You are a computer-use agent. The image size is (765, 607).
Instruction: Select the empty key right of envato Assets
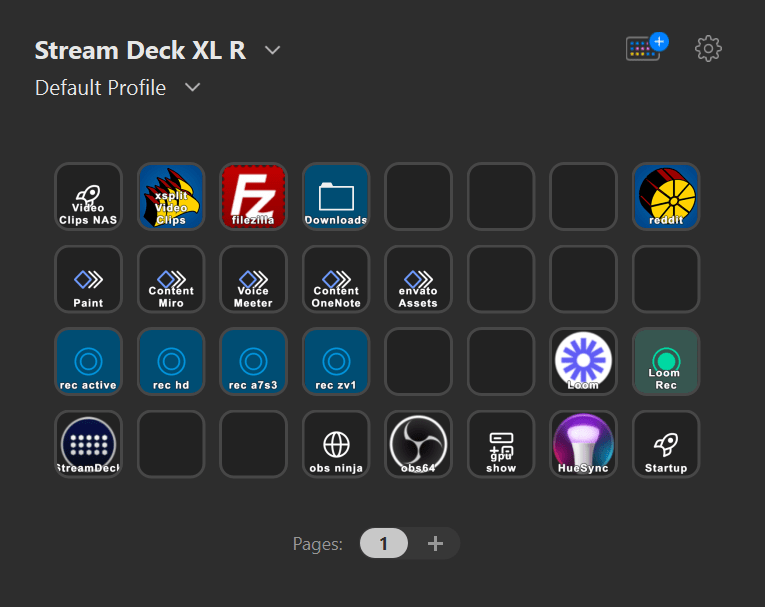click(501, 279)
